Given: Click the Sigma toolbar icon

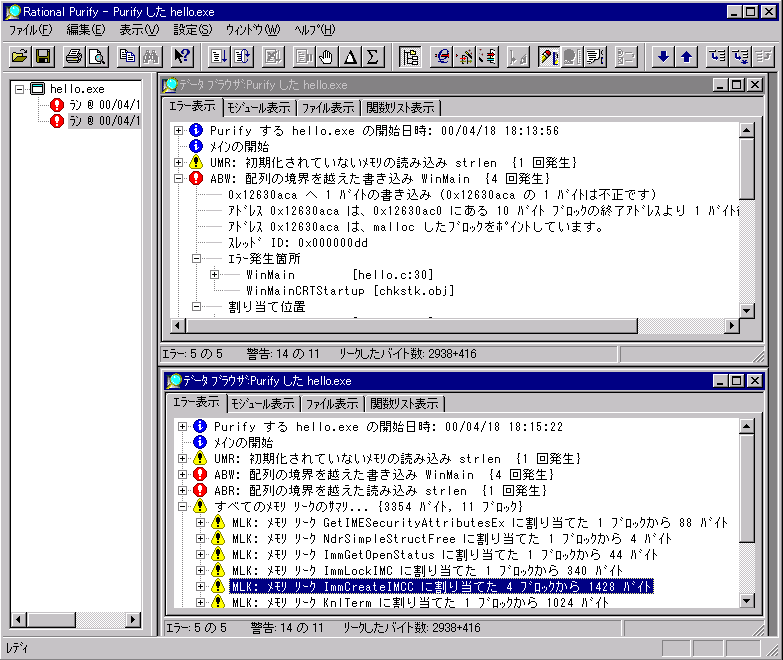Looking at the screenshot, I should point(372,56).
